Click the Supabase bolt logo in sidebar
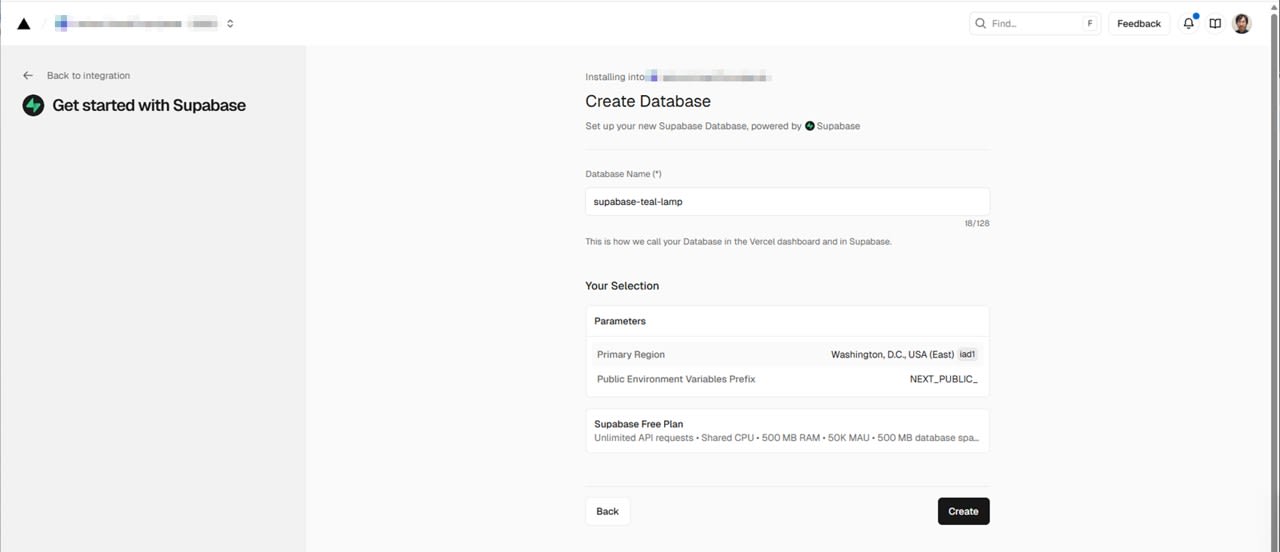Viewport: 1280px width, 552px height. pos(33,105)
